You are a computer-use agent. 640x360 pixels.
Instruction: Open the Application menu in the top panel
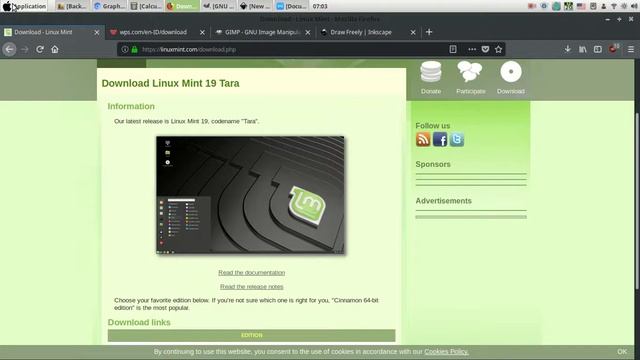pyautogui.click(x=24, y=6)
